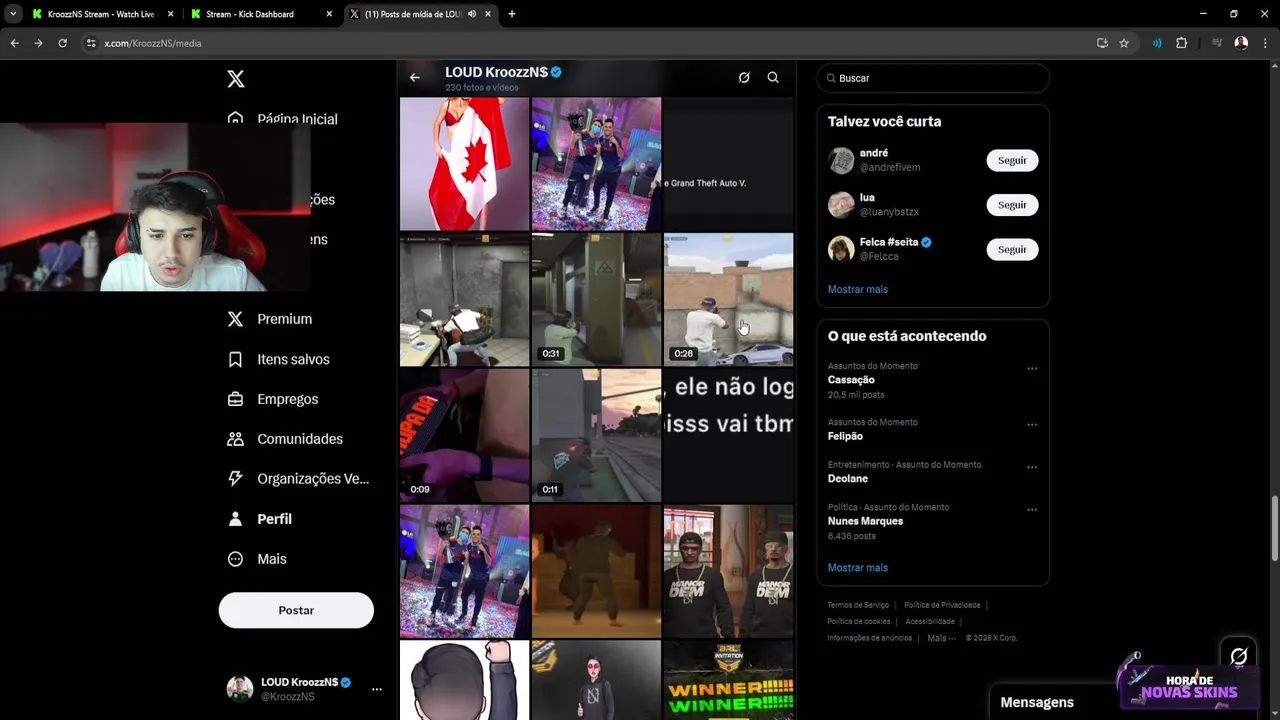
Task: Open the 0:11 video thumbnail
Action: pyautogui.click(x=596, y=435)
